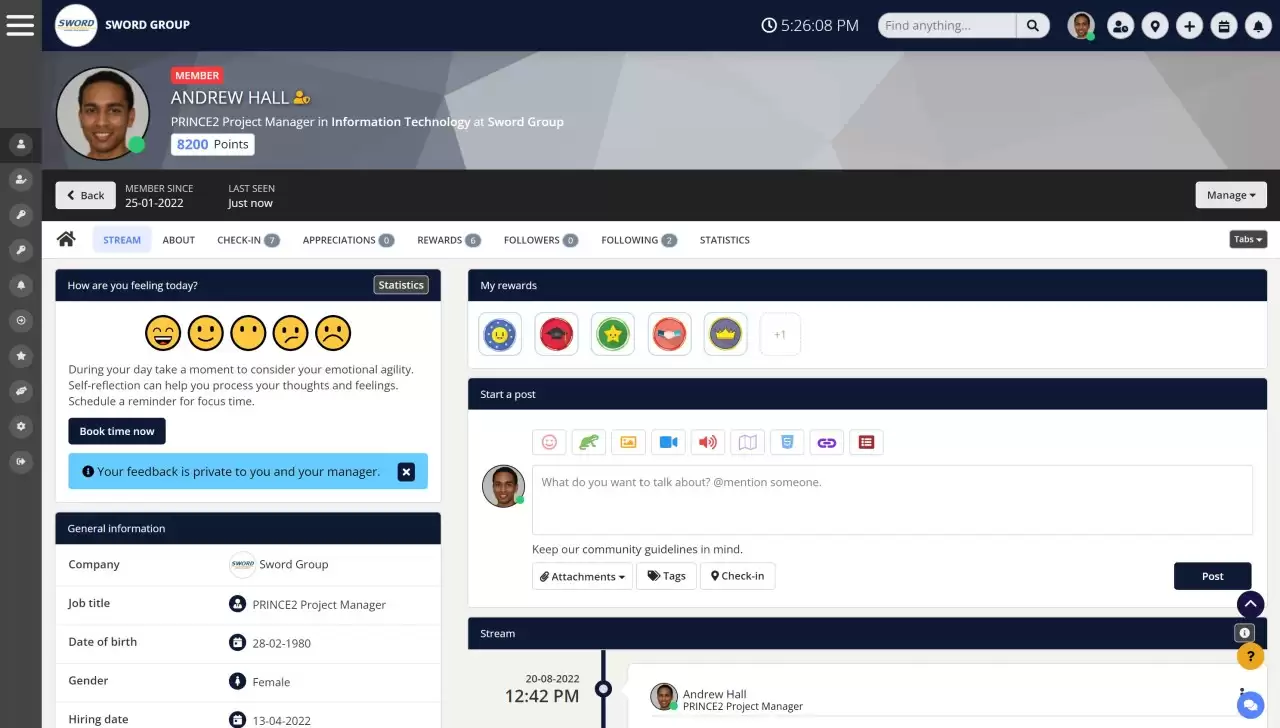This screenshot has width=1280, height=728.
Task: Click the Post button
Action: (x=1212, y=576)
